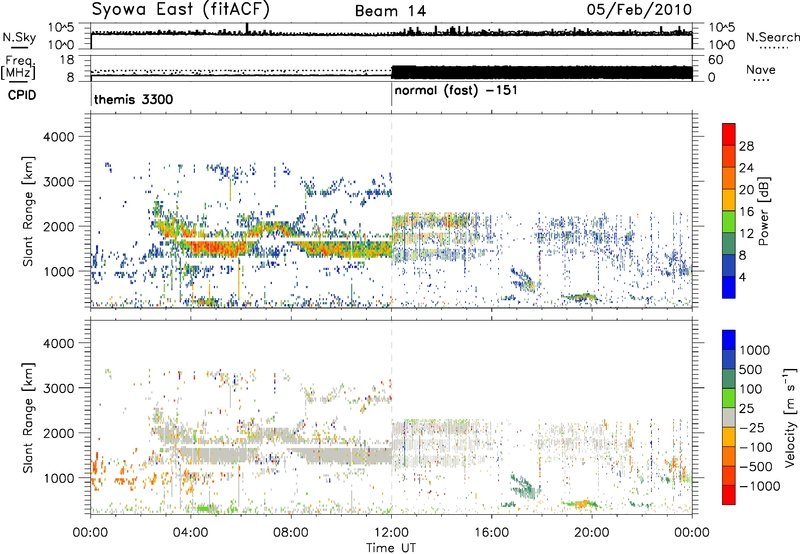
Task: Pick the light green segment of velocity color bar
Action: click(x=729, y=398)
